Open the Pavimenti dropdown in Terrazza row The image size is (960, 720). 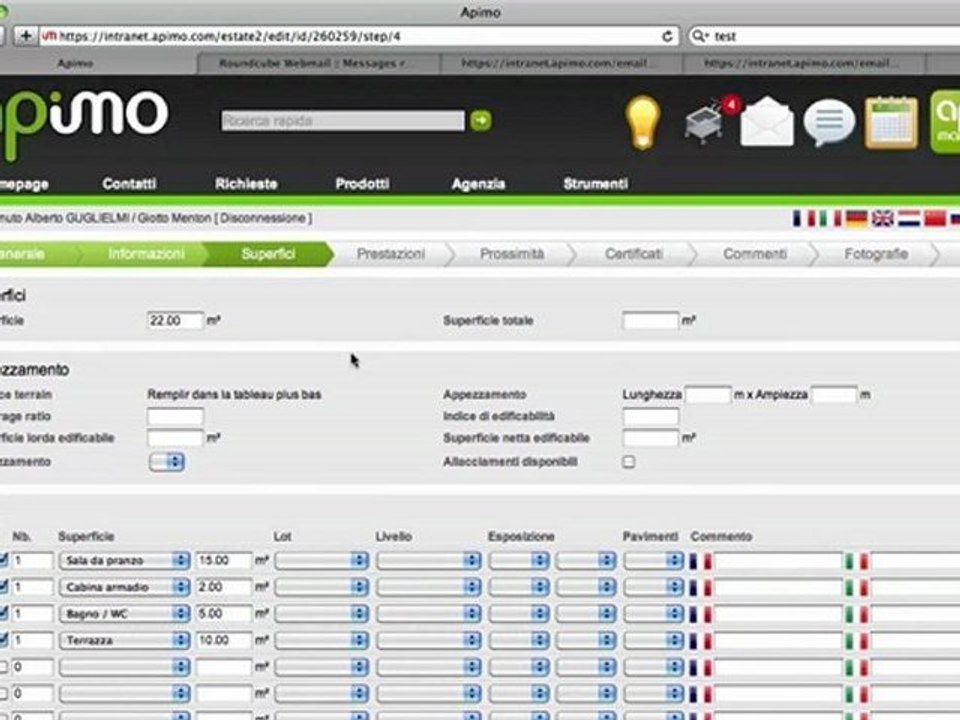(x=653, y=641)
